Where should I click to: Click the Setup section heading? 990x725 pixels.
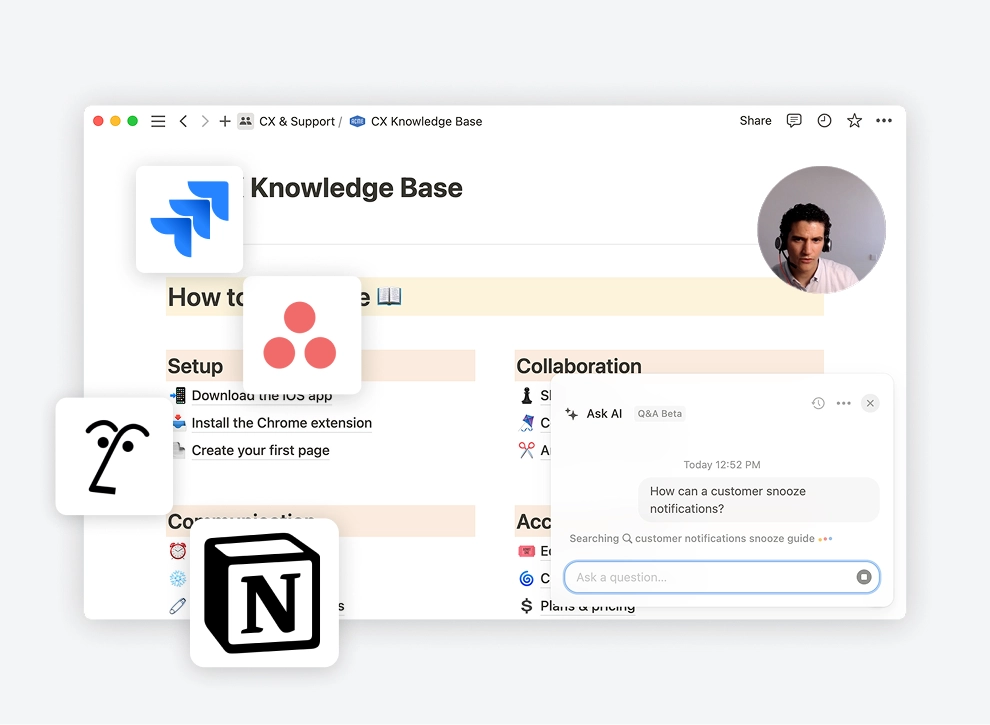tap(195, 366)
